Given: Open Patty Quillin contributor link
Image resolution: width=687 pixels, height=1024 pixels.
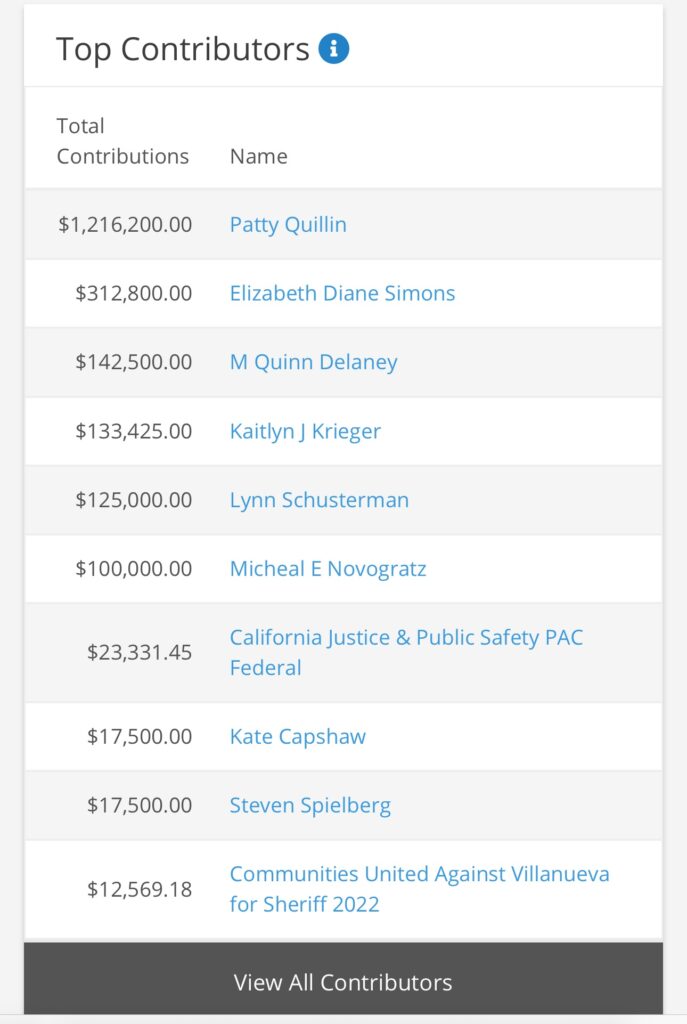Looking at the screenshot, I should [x=288, y=224].
